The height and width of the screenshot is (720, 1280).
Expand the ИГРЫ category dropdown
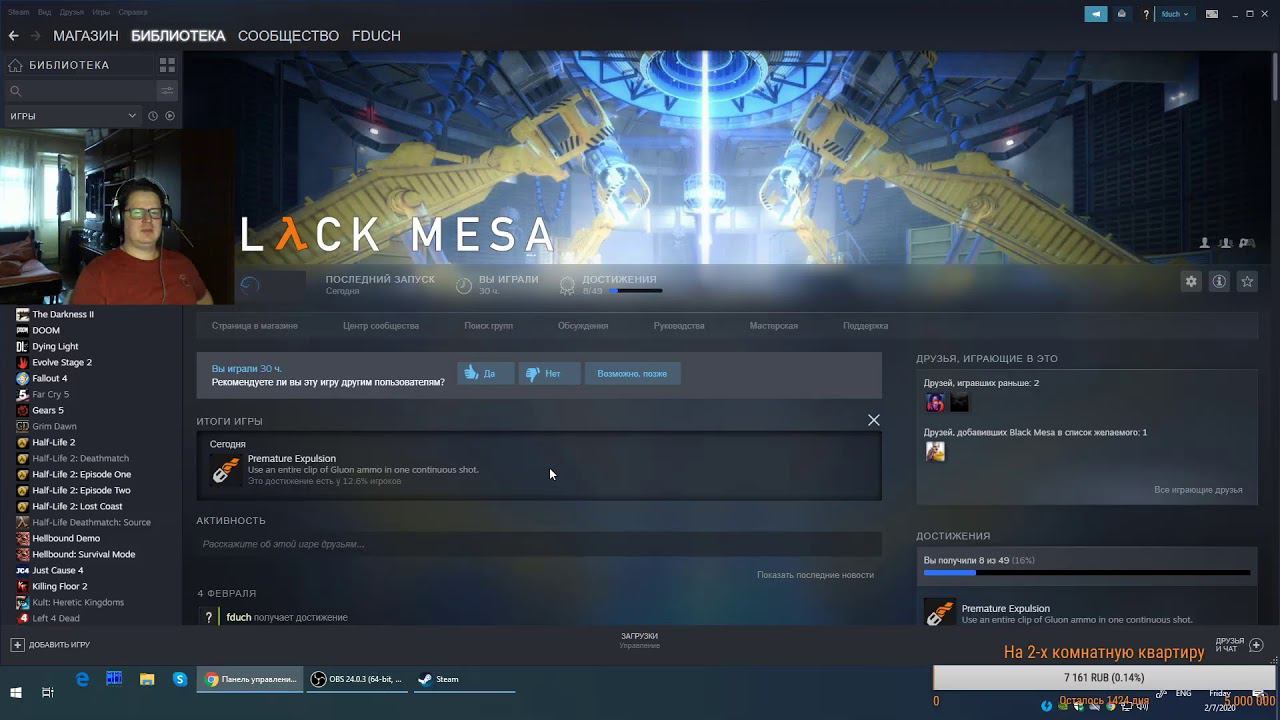[x=73, y=116]
